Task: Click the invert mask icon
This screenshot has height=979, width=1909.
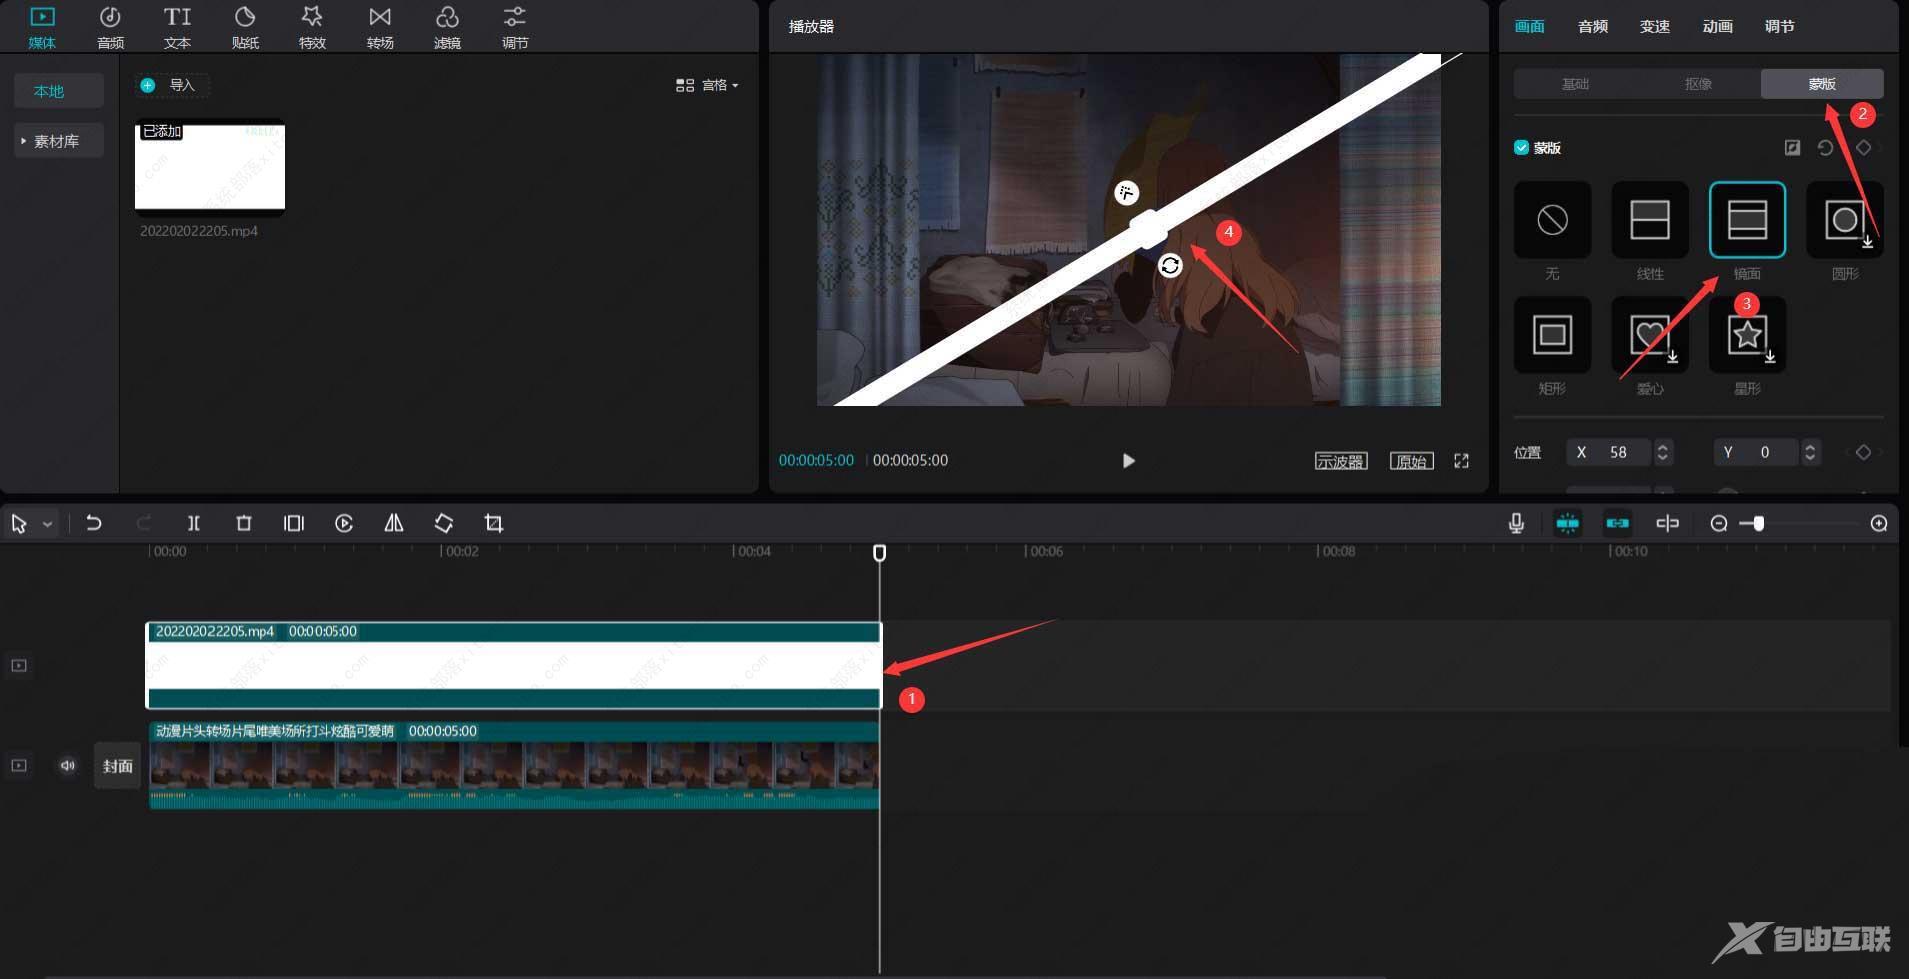Action: pos(1792,148)
